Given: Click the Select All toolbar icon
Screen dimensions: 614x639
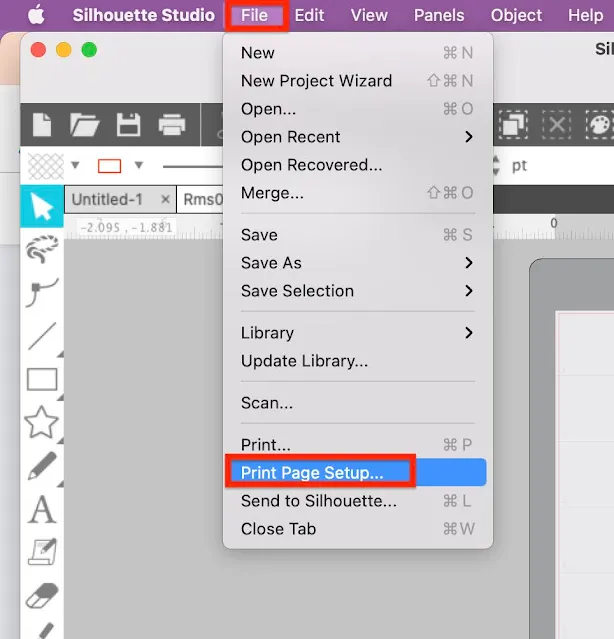Looking at the screenshot, I should pyautogui.click(x=513, y=125).
